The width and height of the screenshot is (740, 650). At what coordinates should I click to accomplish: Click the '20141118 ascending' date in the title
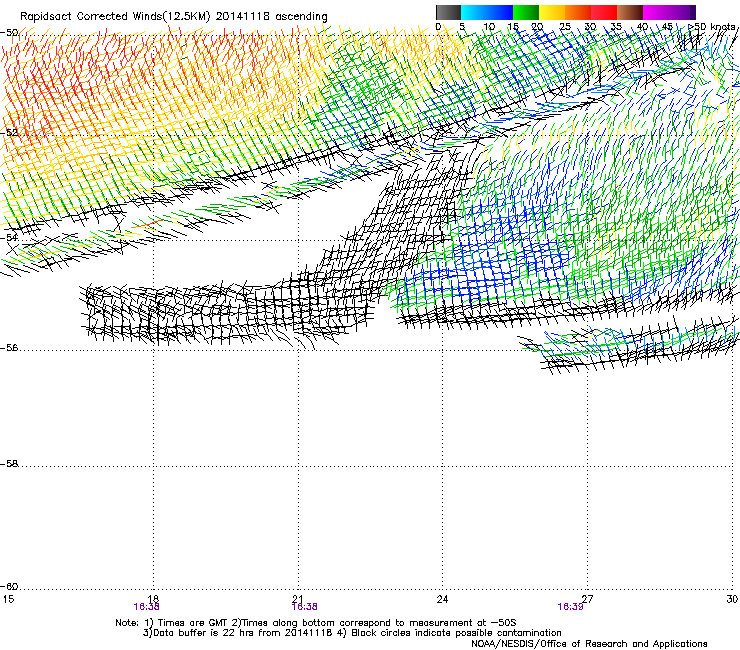(272, 16)
